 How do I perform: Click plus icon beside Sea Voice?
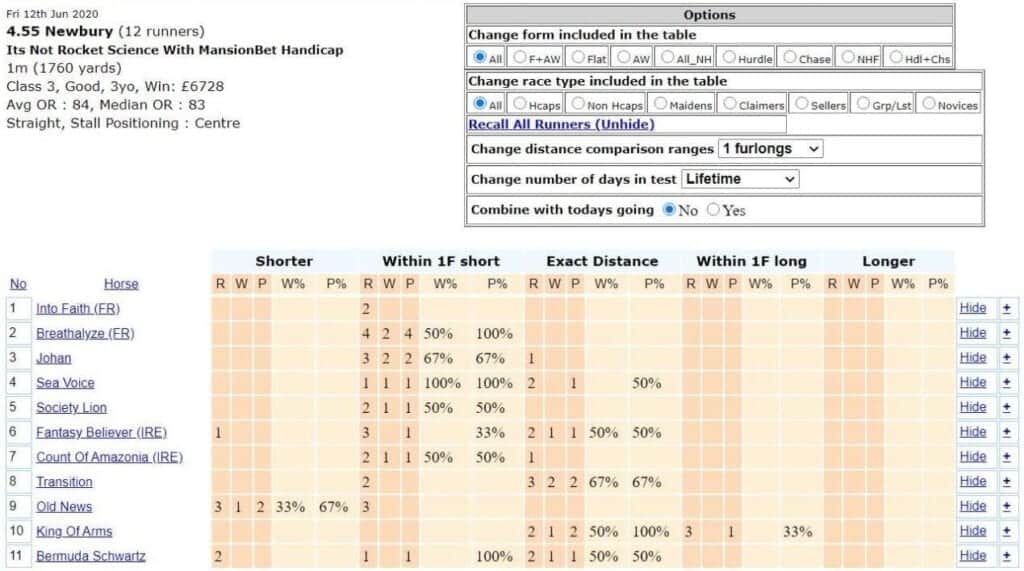click(x=1006, y=383)
